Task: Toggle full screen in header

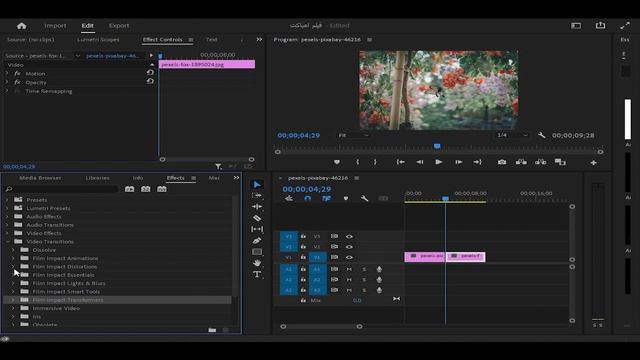Action: click(625, 25)
